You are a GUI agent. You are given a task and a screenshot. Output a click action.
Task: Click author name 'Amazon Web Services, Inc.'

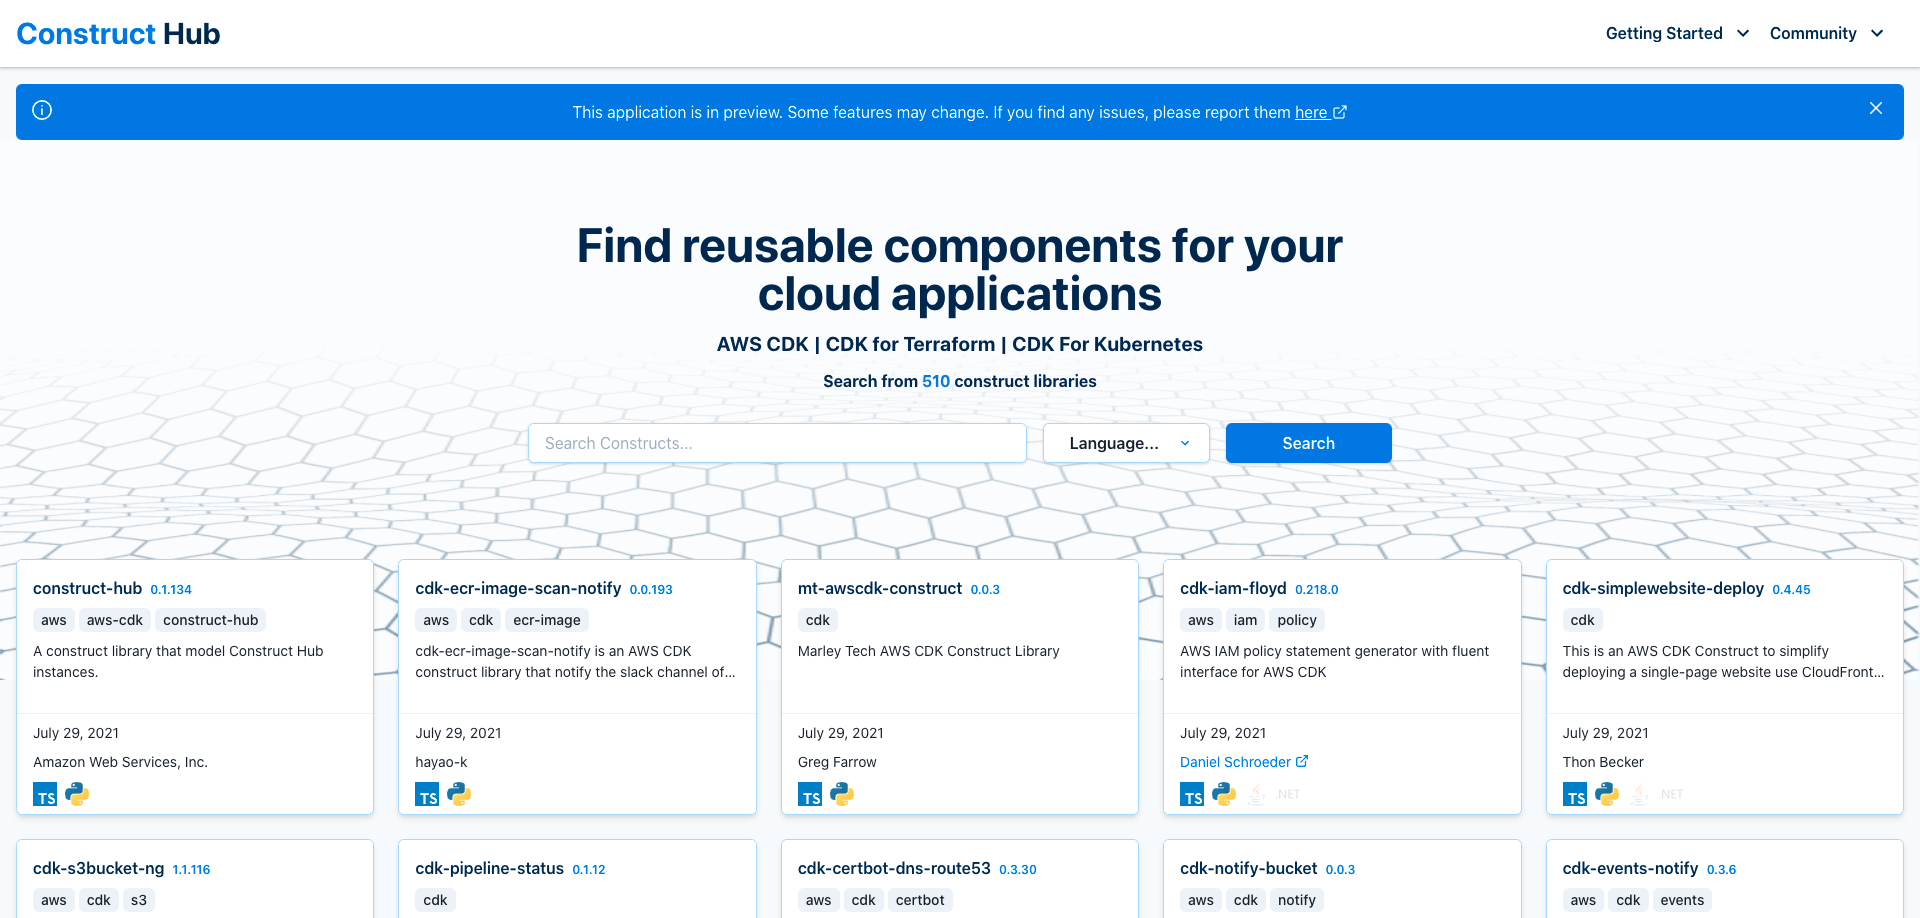tap(120, 762)
